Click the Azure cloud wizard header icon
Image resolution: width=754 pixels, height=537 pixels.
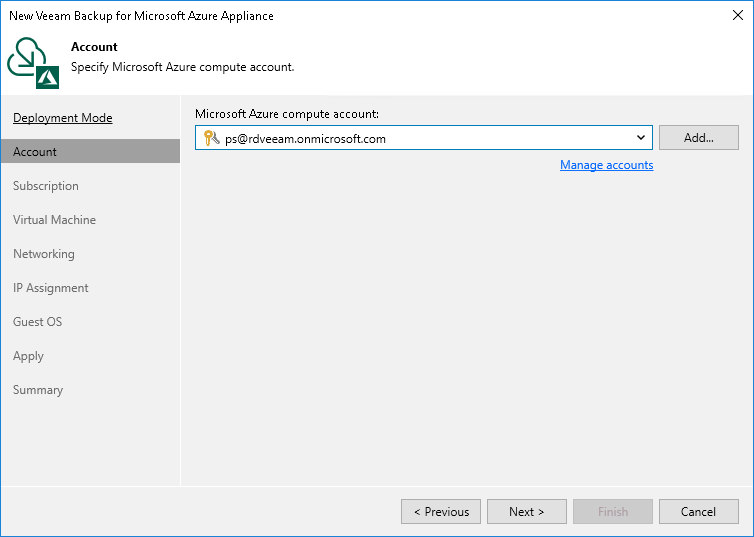[x=34, y=59]
